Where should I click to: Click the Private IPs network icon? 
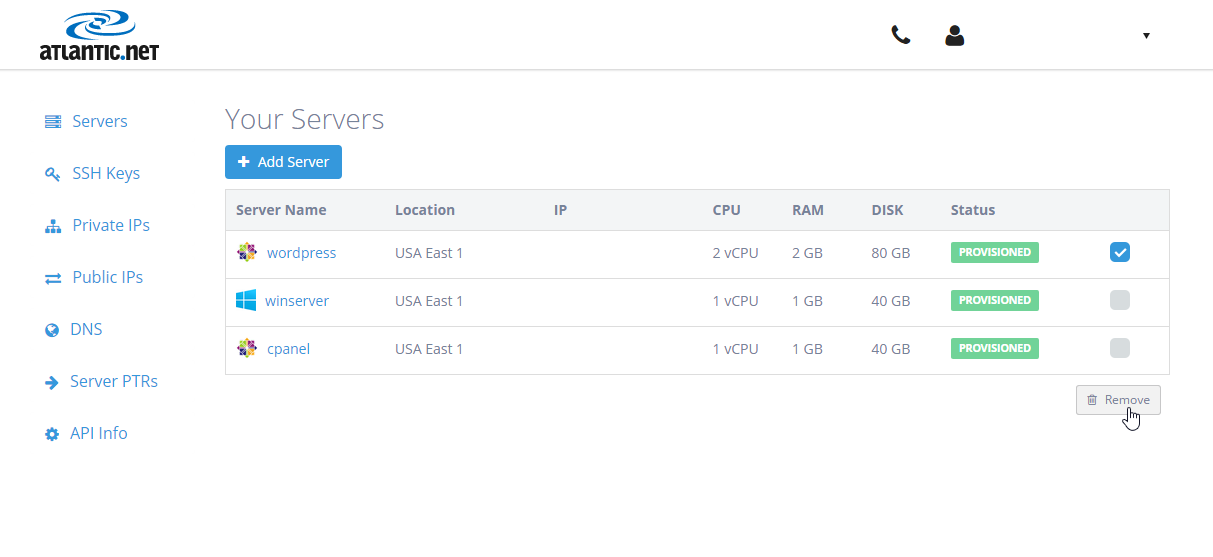tap(53, 226)
